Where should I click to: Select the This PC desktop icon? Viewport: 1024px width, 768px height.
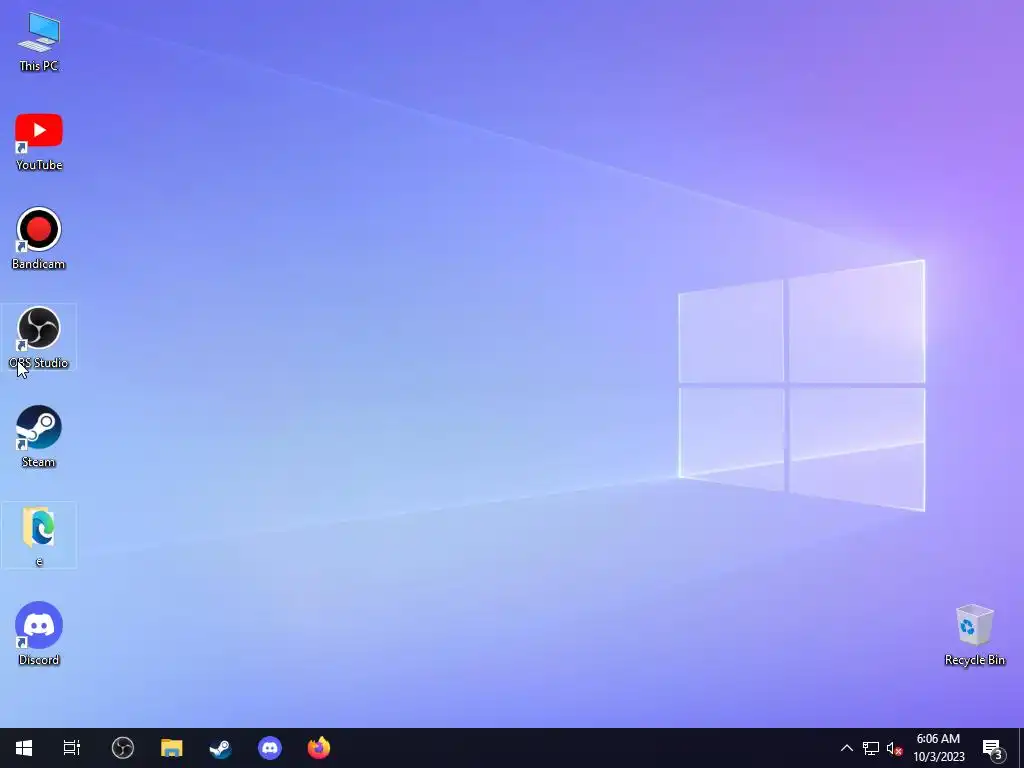(x=39, y=41)
